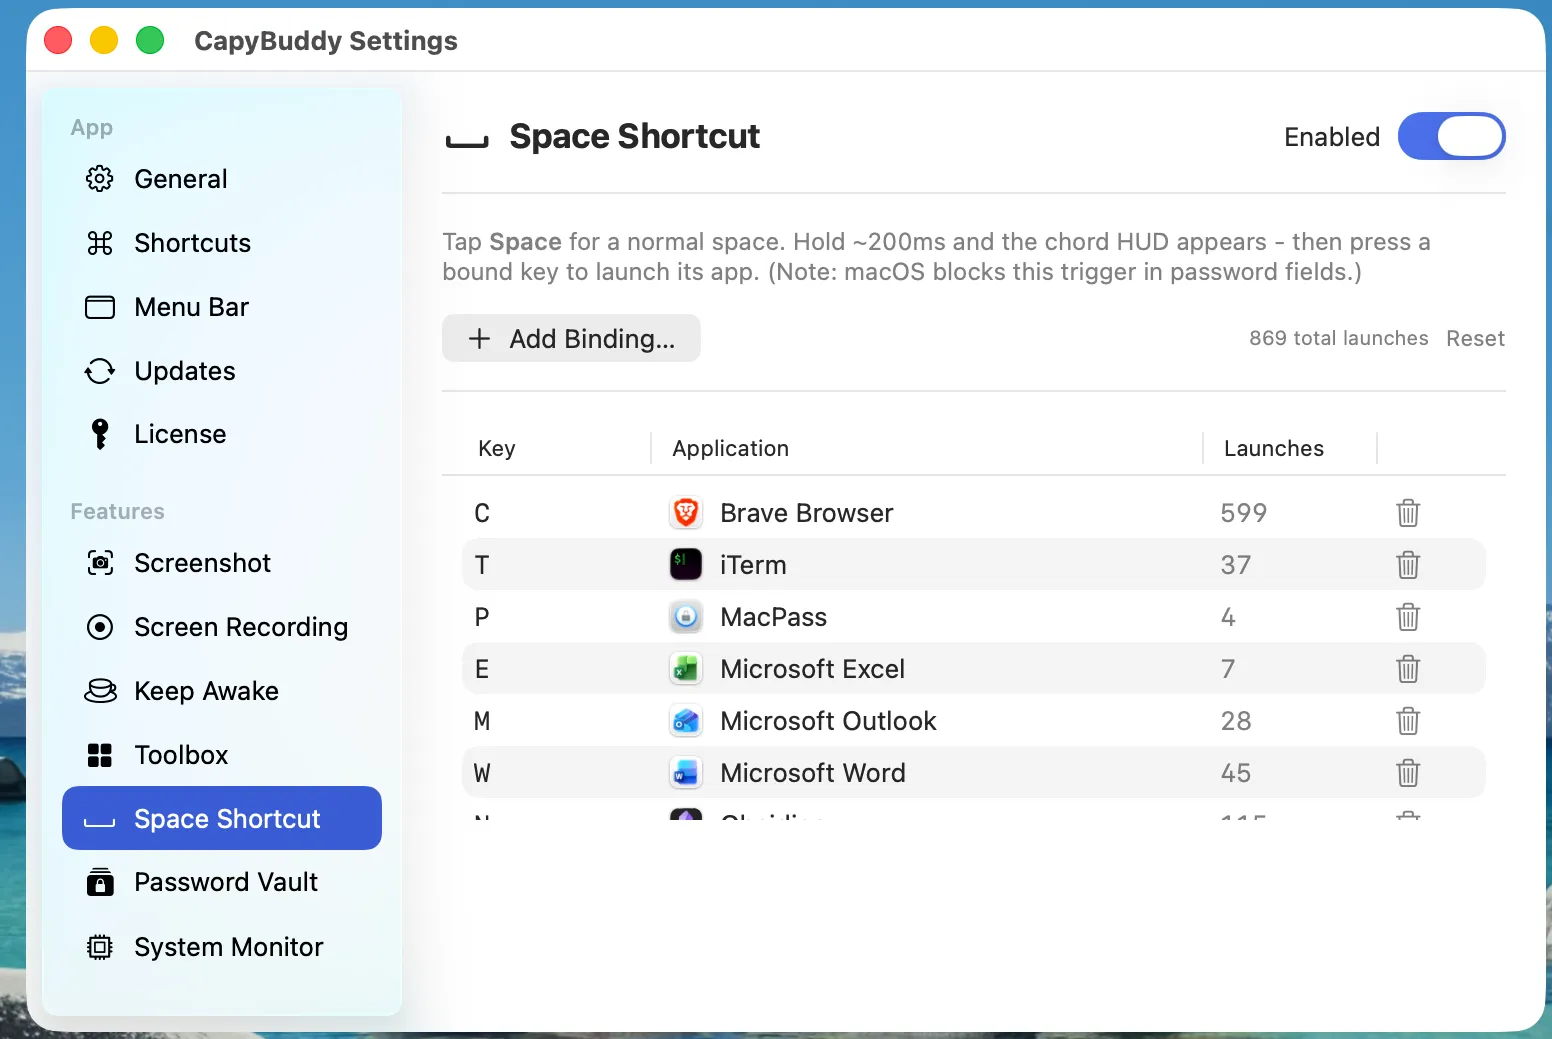The height and width of the screenshot is (1039, 1552).
Task: Select Keep Awake in the sidebar
Action: coord(222,691)
